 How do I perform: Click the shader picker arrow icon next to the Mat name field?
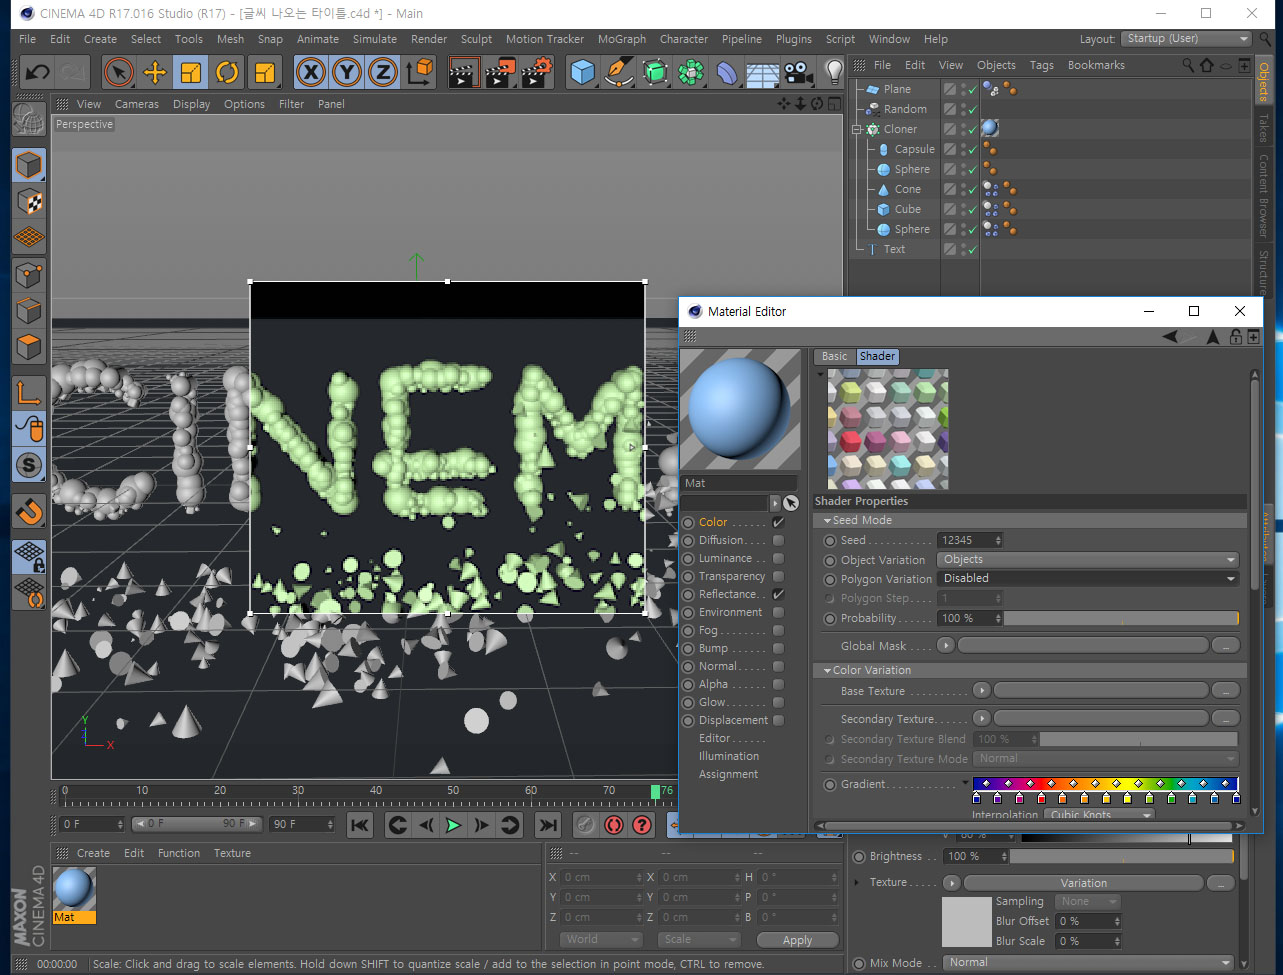click(791, 503)
